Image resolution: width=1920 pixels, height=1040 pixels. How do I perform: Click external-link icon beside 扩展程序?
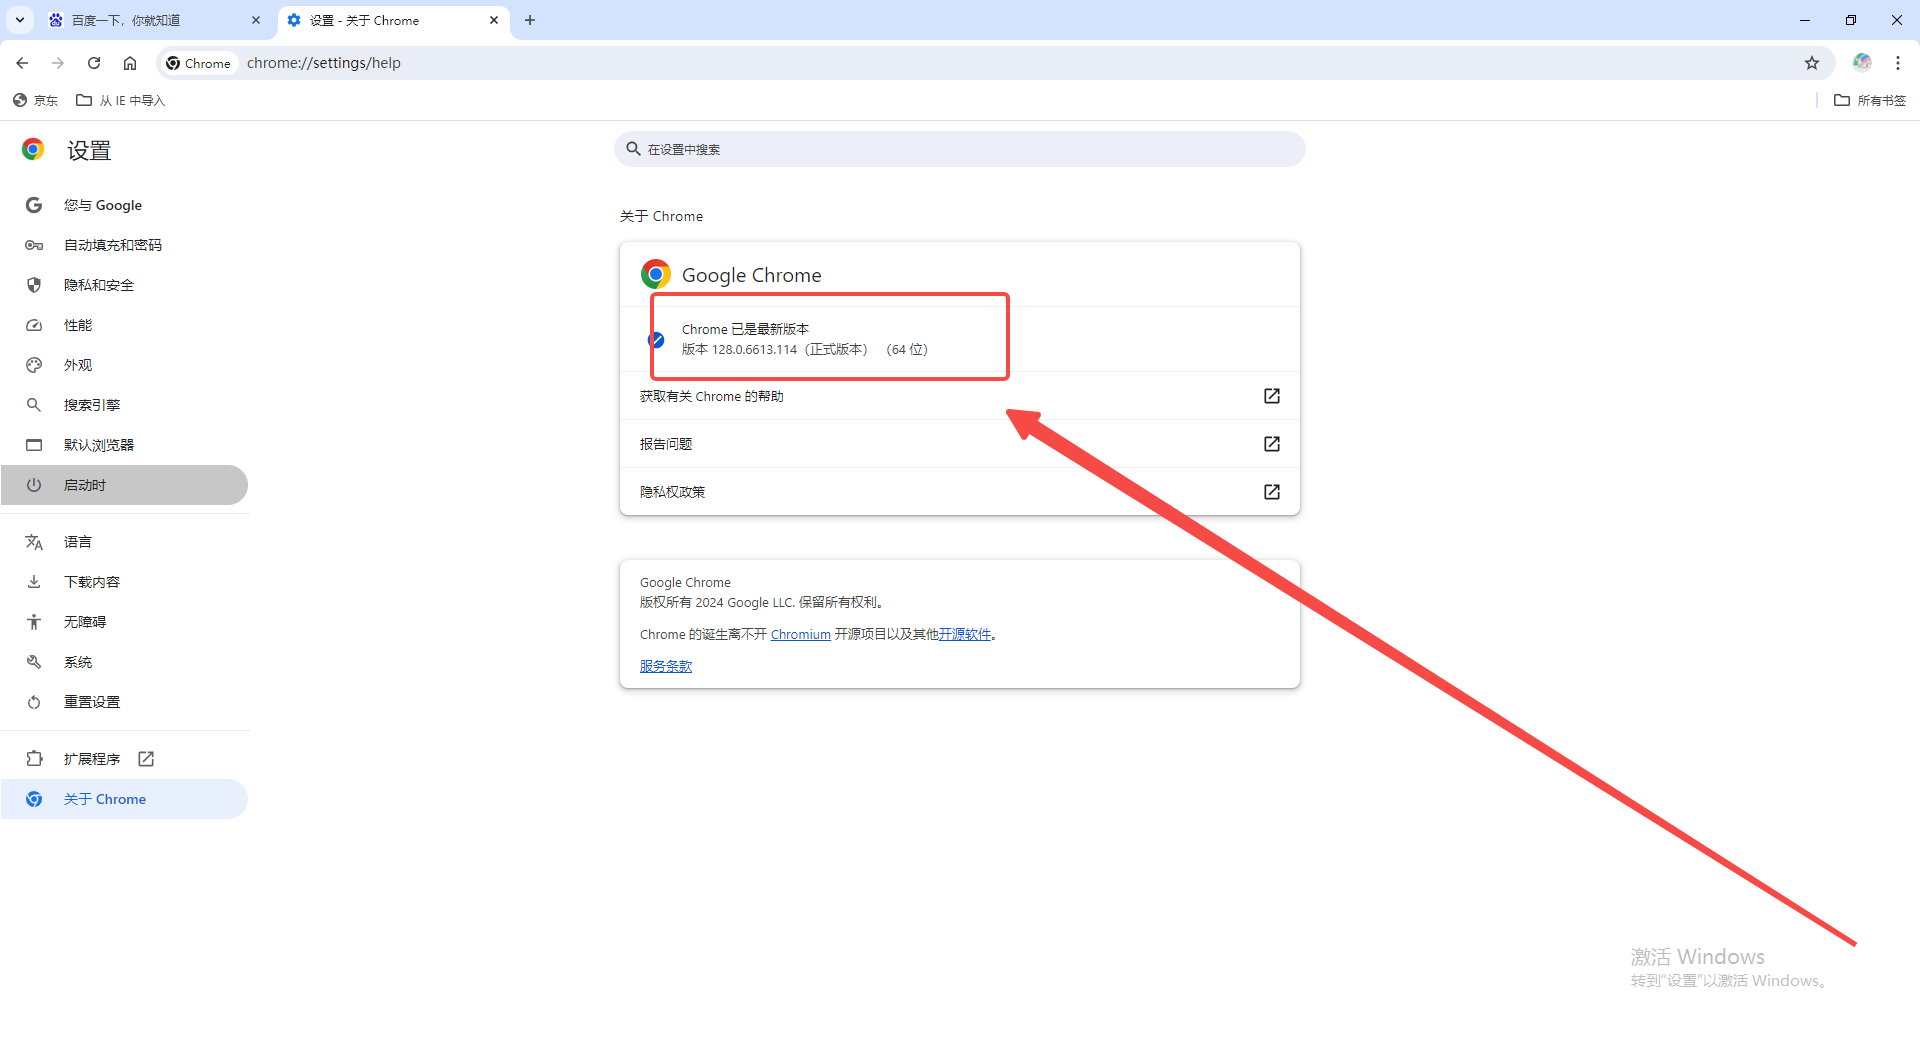(146, 759)
